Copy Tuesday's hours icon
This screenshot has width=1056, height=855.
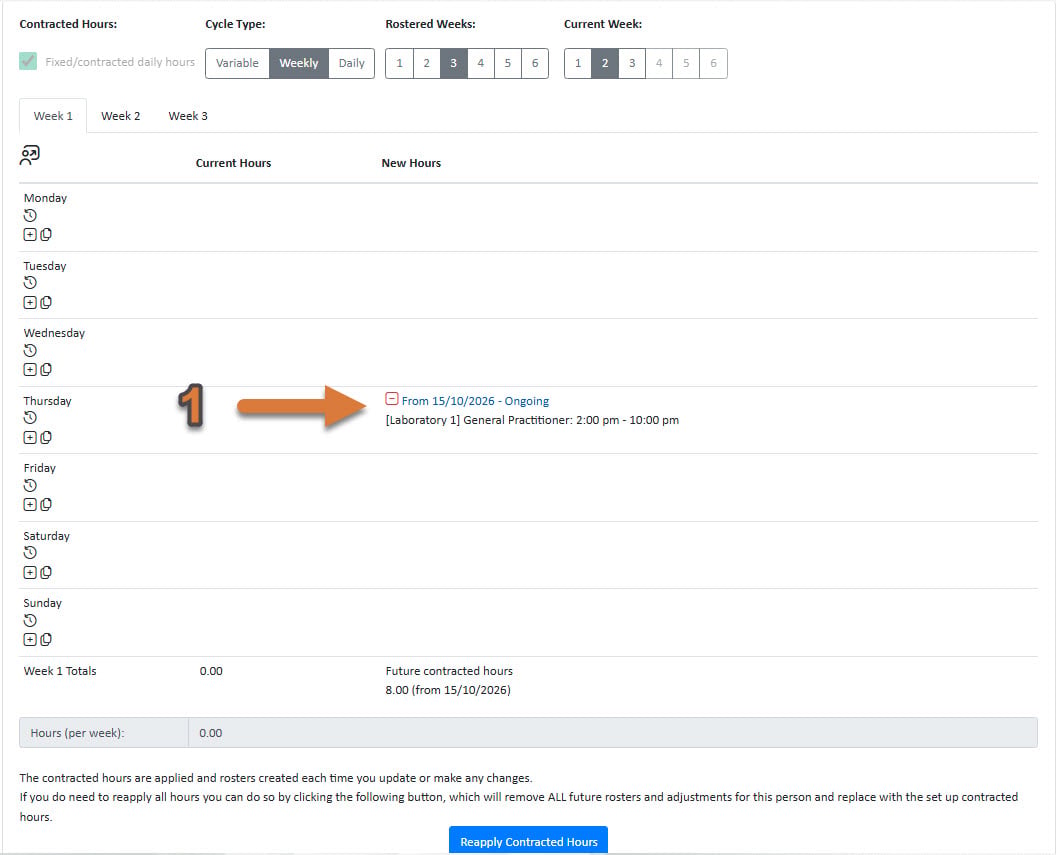tap(46, 302)
